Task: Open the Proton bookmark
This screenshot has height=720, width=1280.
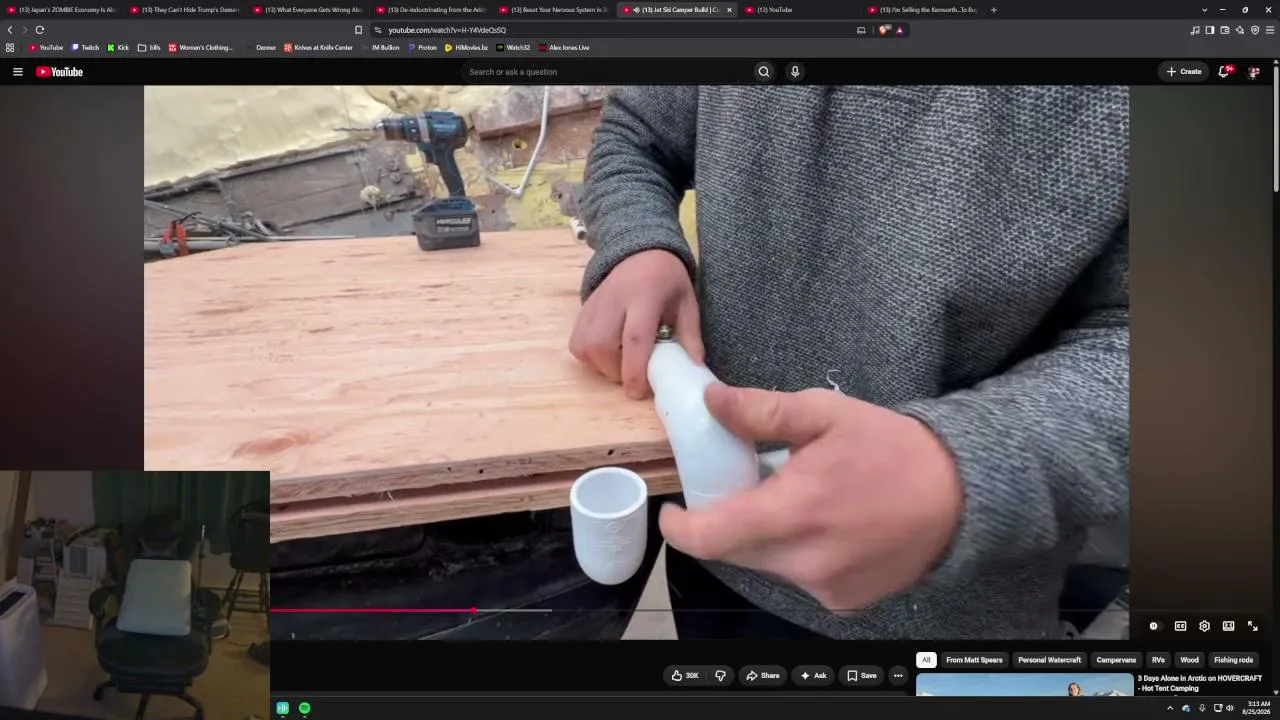Action: click(422, 47)
